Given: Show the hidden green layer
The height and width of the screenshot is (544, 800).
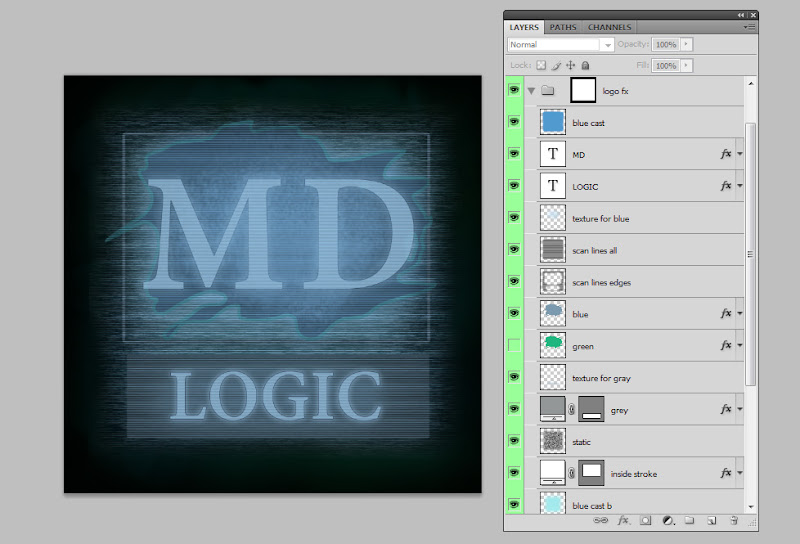Looking at the screenshot, I should tap(514, 345).
